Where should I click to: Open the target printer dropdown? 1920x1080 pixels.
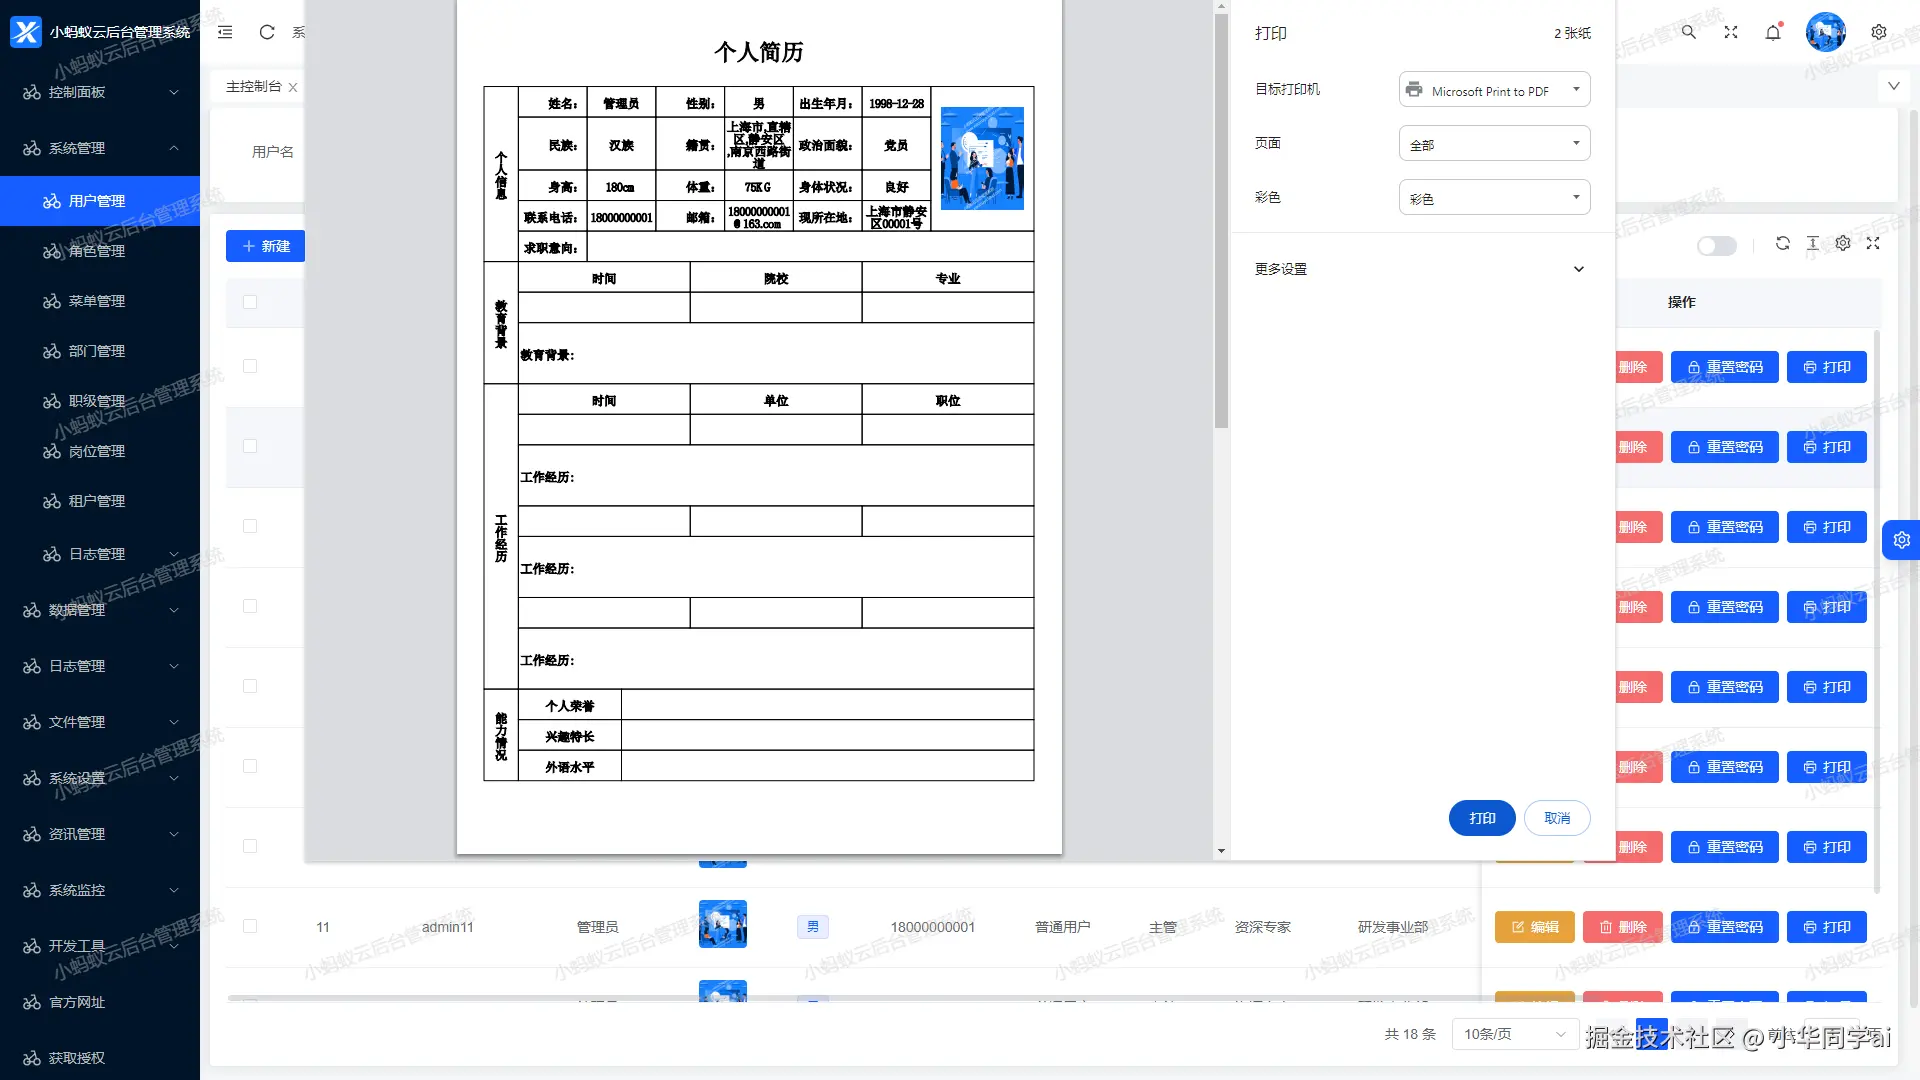[x=1494, y=90]
